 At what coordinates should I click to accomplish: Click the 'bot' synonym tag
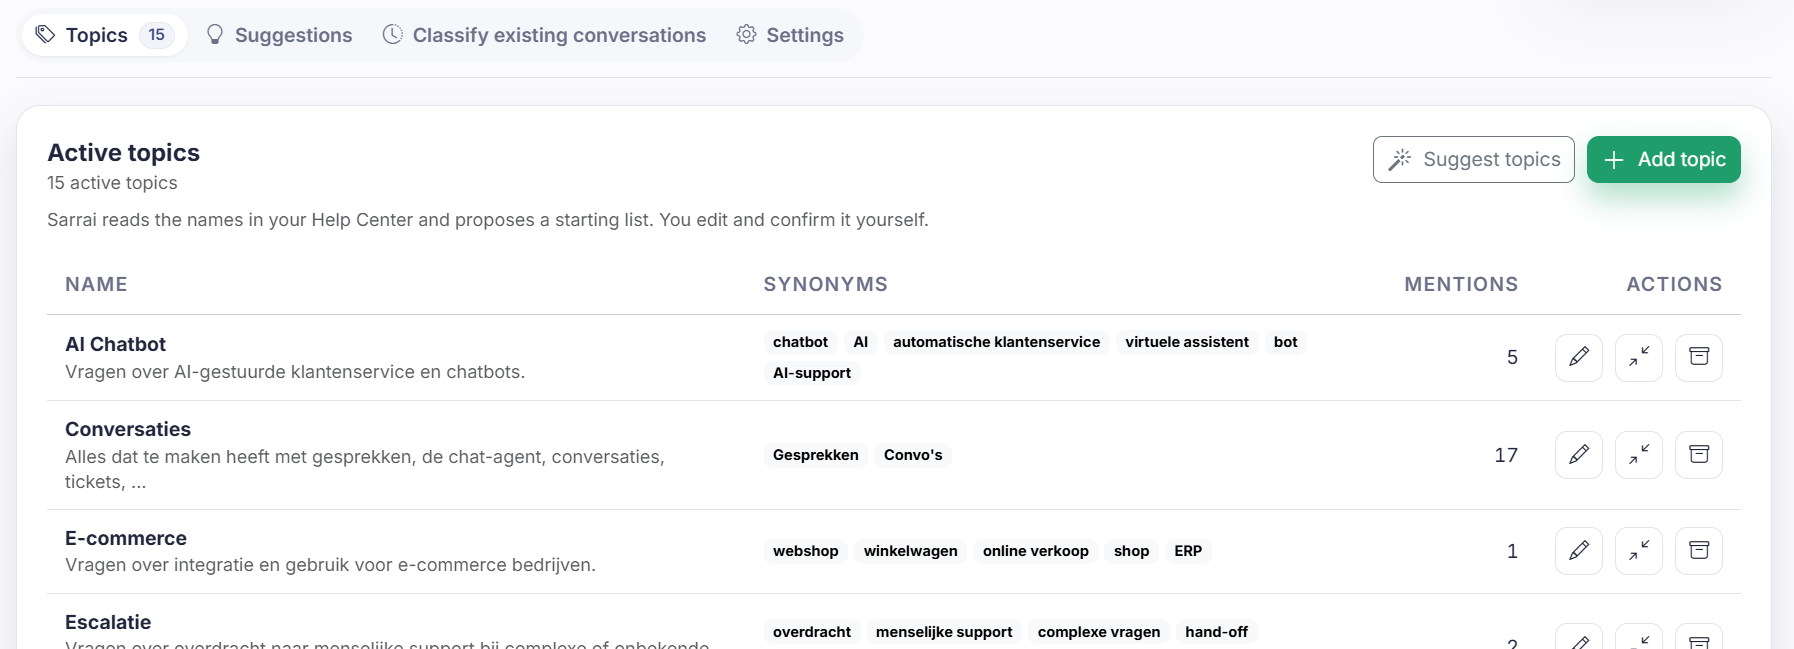point(1286,342)
